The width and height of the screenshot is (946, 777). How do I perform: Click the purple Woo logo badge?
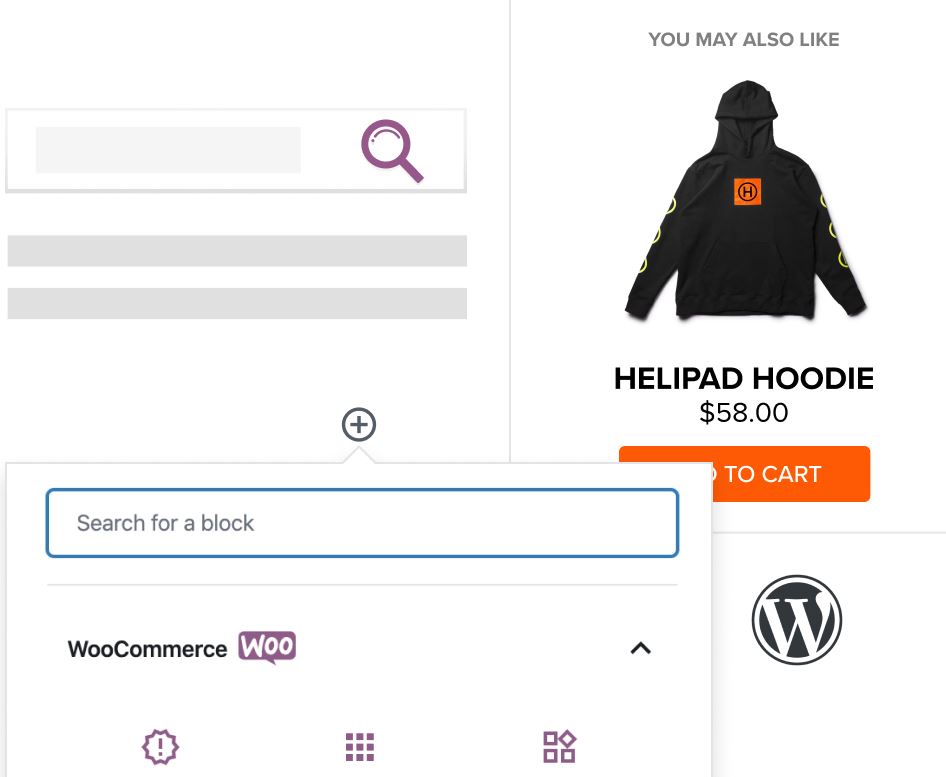267,648
